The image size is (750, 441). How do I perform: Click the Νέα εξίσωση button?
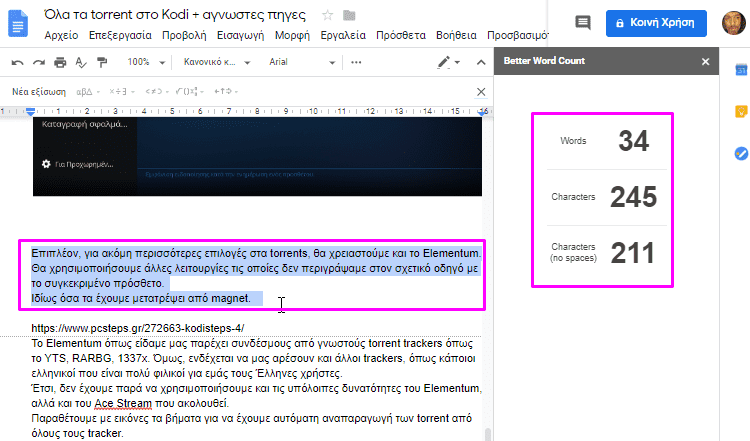pos(39,91)
